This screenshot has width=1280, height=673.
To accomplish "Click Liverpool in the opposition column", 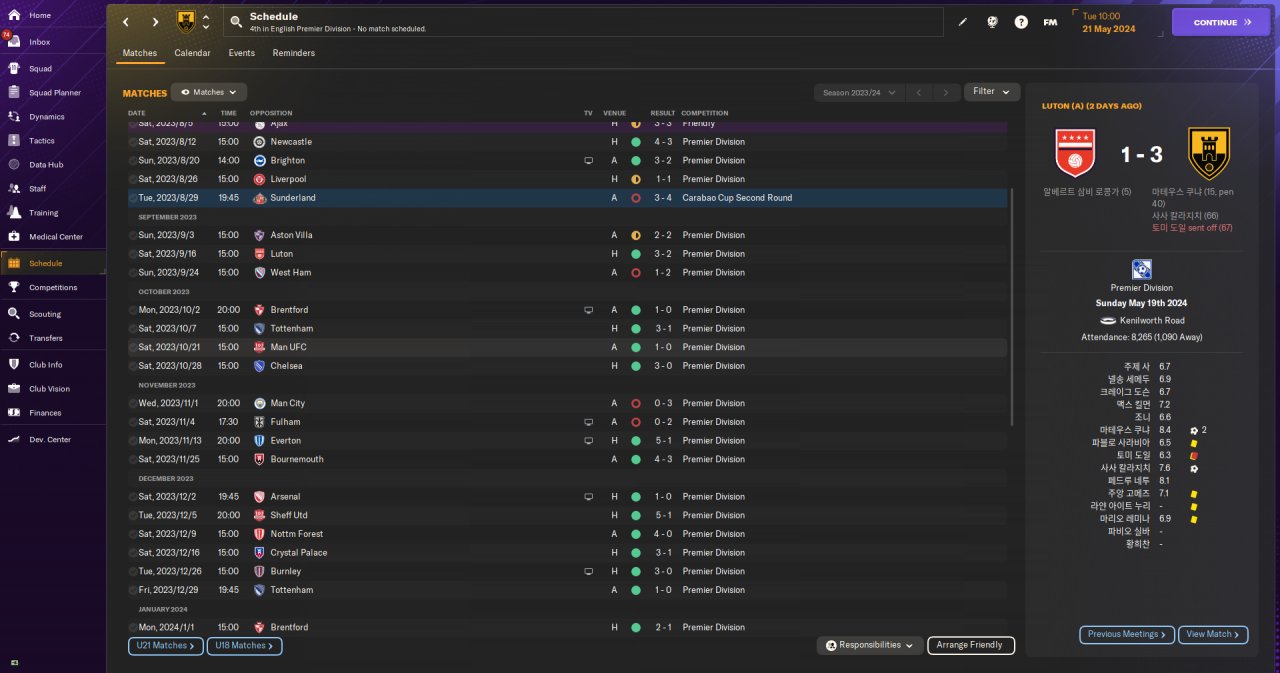I will [x=288, y=179].
